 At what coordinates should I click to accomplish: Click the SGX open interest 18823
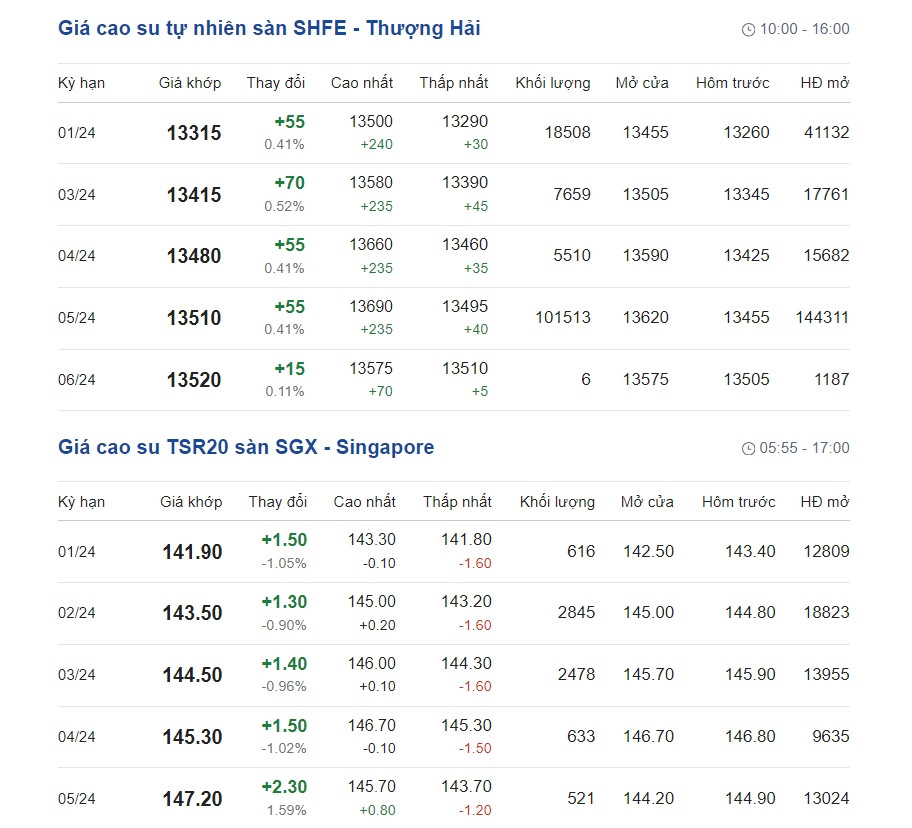(x=826, y=612)
